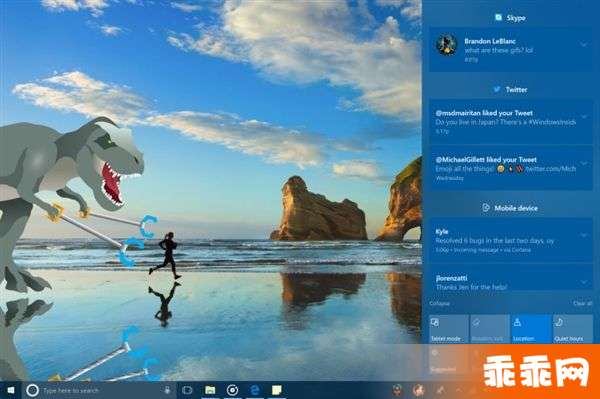This screenshot has width=600, height=399.
Task: Click the Cortana circle icon
Action: 33,390
